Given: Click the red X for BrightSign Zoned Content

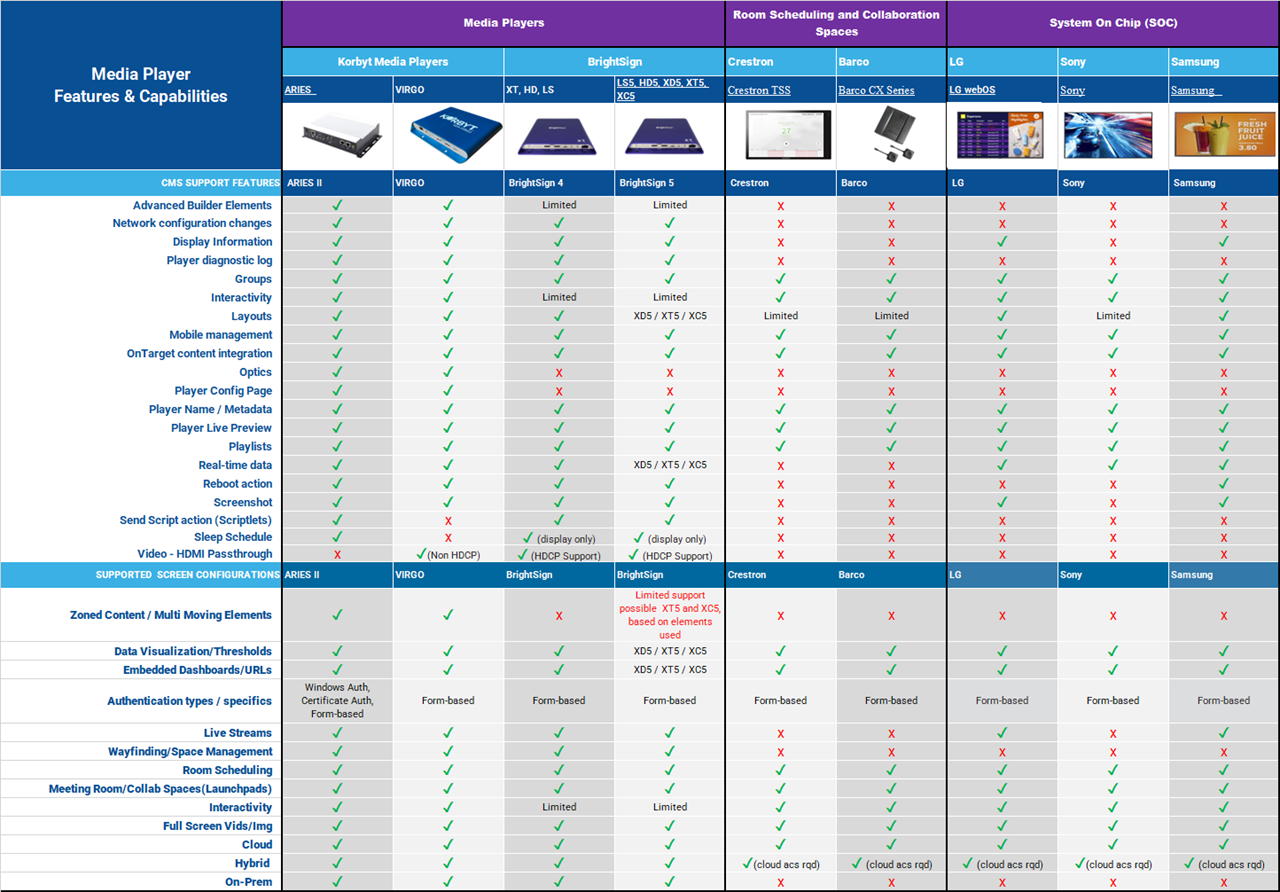Looking at the screenshot, I should 559,616.
